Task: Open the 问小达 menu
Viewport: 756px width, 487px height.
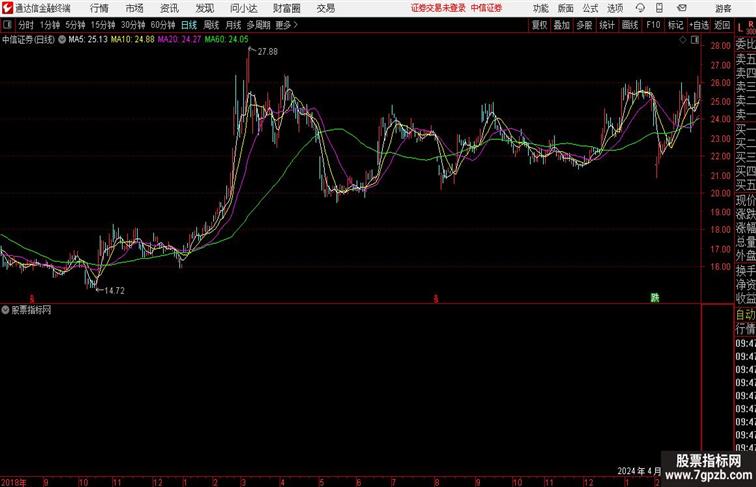Action: point(243,8)
